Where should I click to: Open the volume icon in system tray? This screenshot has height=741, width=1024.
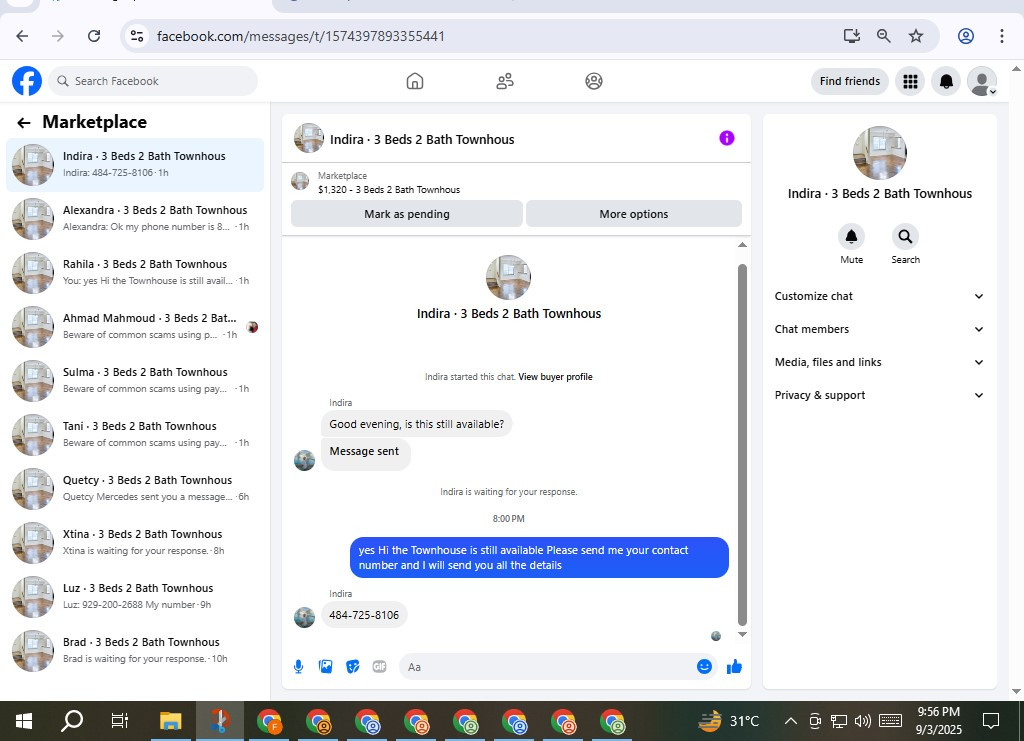[863, 721]
